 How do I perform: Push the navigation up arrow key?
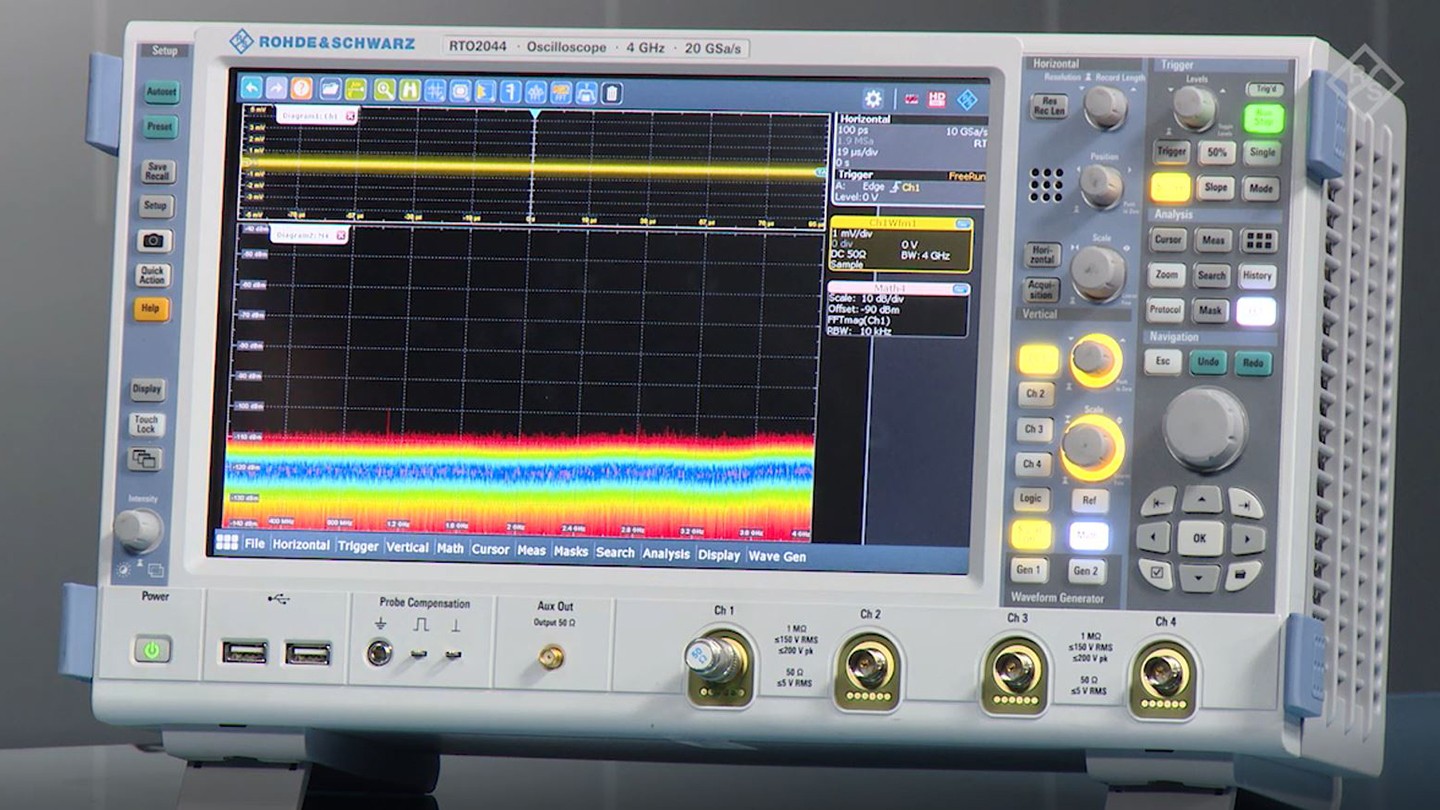(1202, 500)
